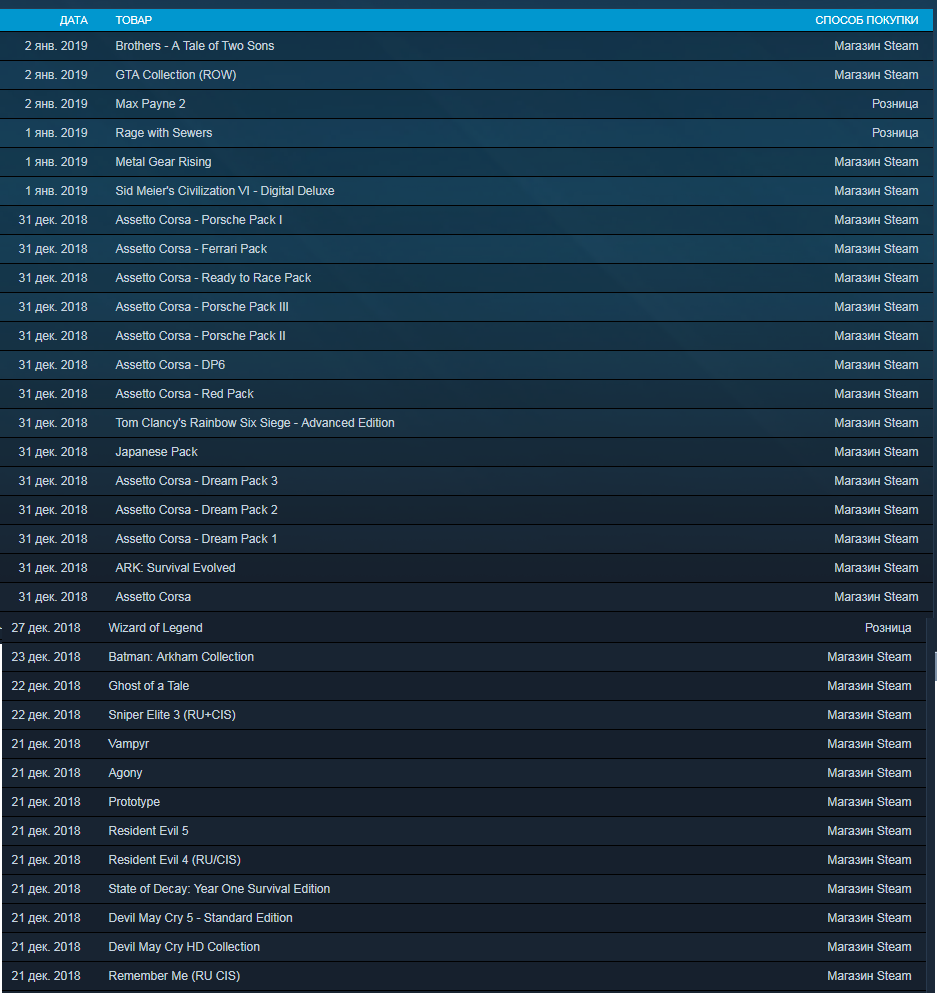Screen dimensions: 937x993
Task: Click Sniper Elite 3 (RU+CIS)
Action: pyautogui.click(x=172, y=715)
